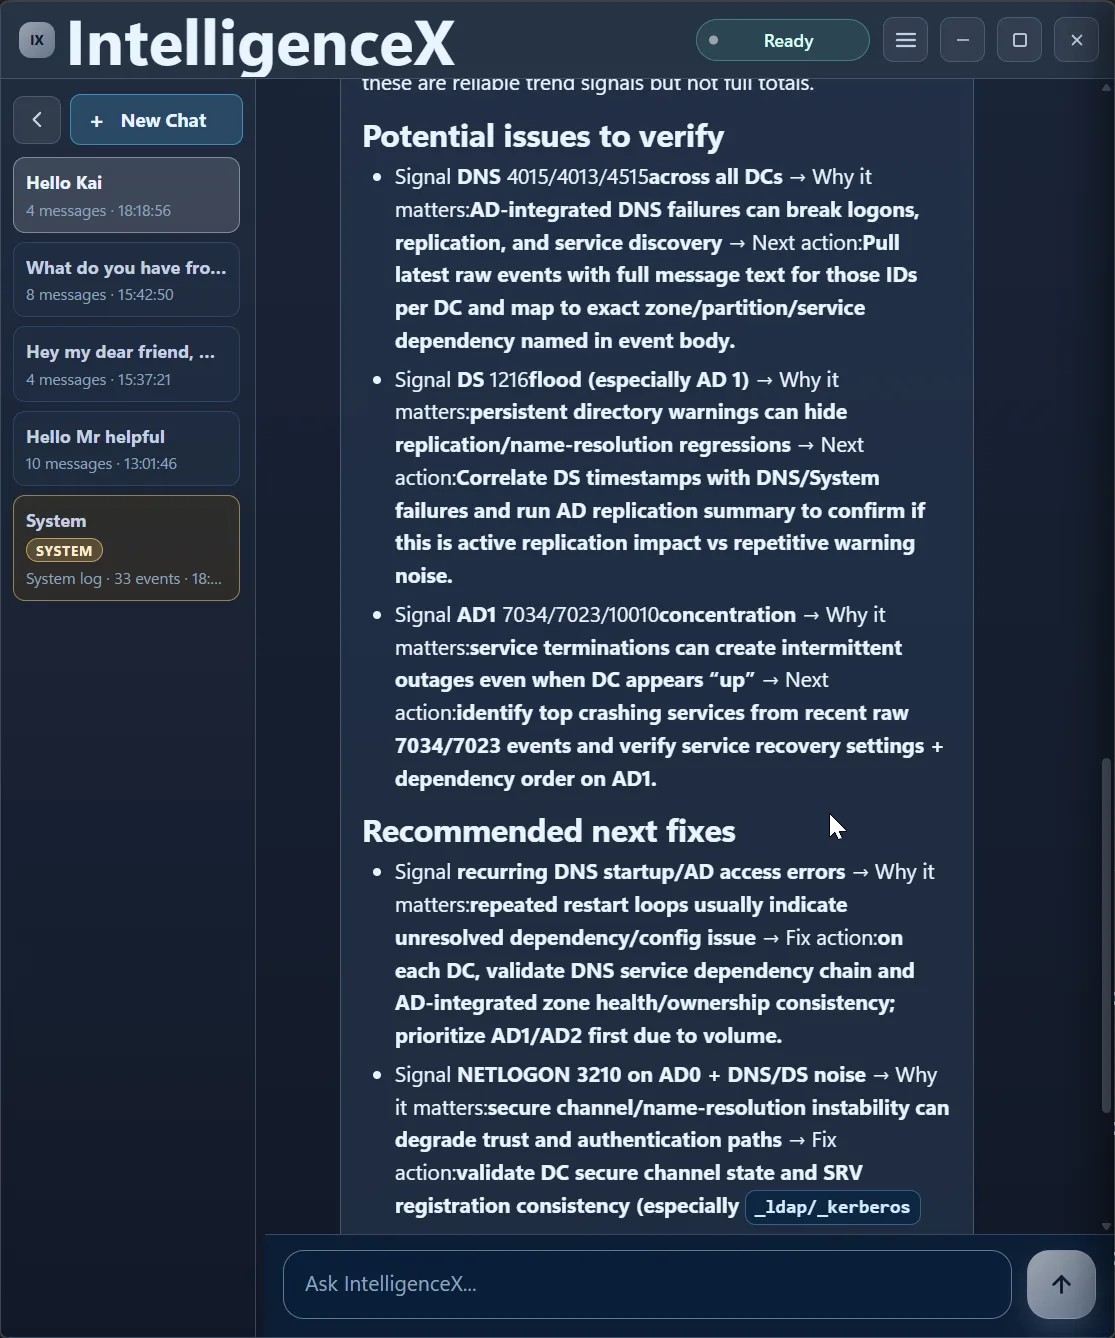Screen dimensions: 1115x1338
Task: Open the Hello Mr helpful conversation
Action: tap(126, 448)
